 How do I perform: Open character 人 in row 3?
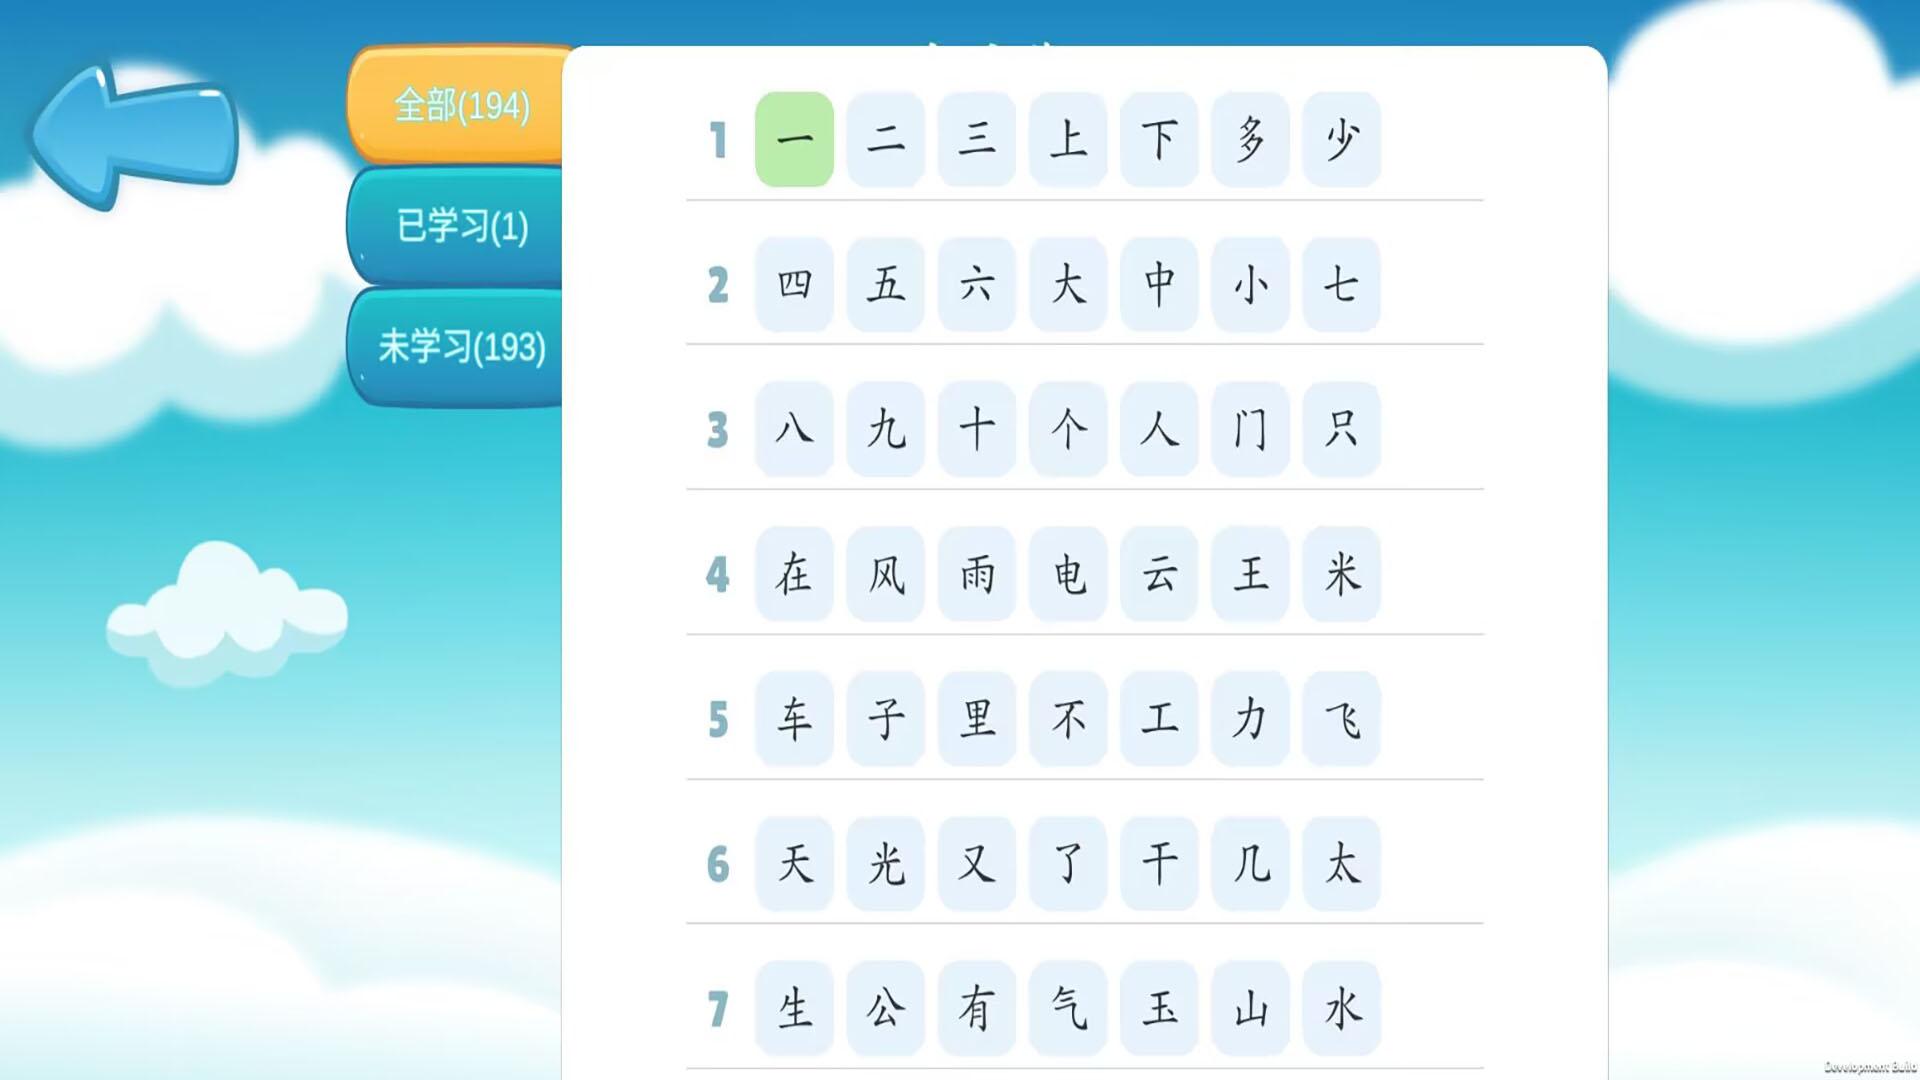1158,430
